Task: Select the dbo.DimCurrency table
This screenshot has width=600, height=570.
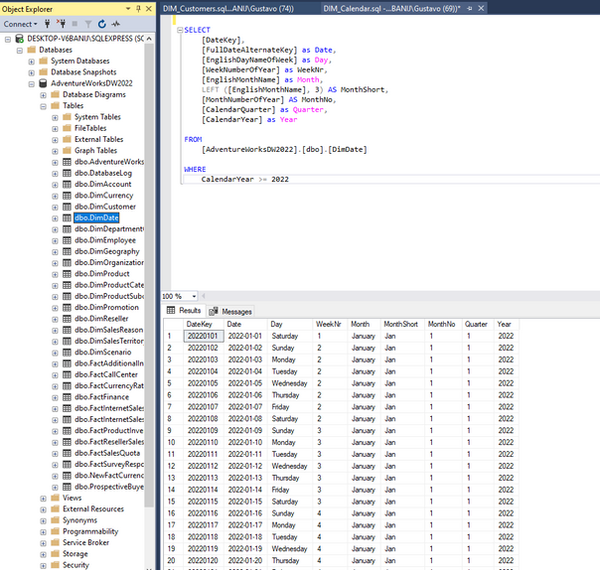Action: tap(104, 195)
